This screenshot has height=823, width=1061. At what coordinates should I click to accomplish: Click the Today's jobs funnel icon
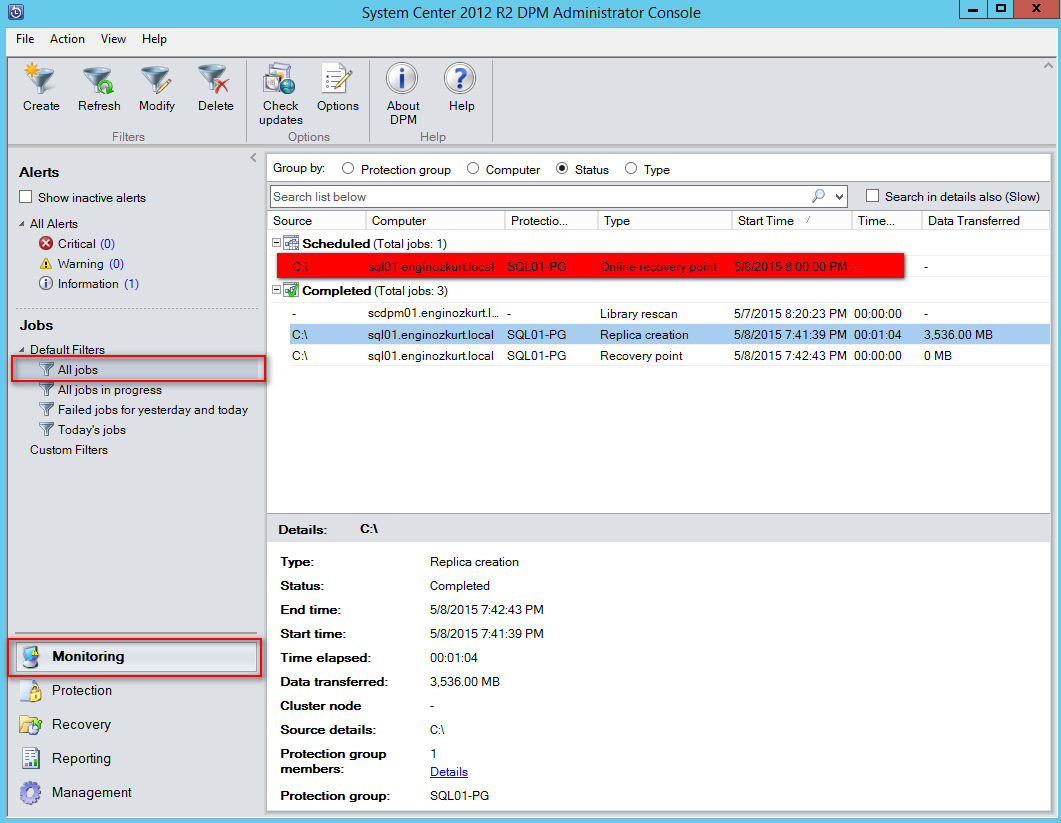(46, 430)
